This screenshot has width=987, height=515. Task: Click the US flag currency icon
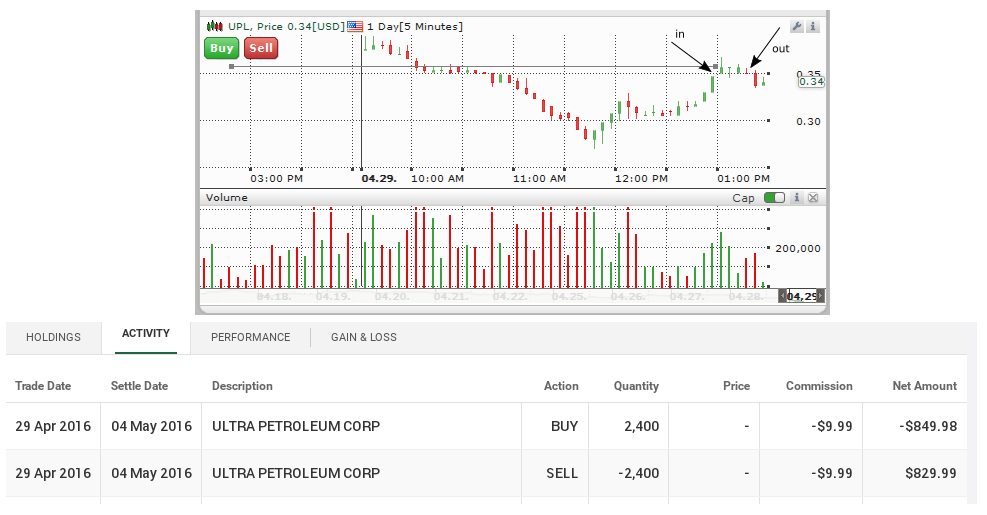[355, 26]
